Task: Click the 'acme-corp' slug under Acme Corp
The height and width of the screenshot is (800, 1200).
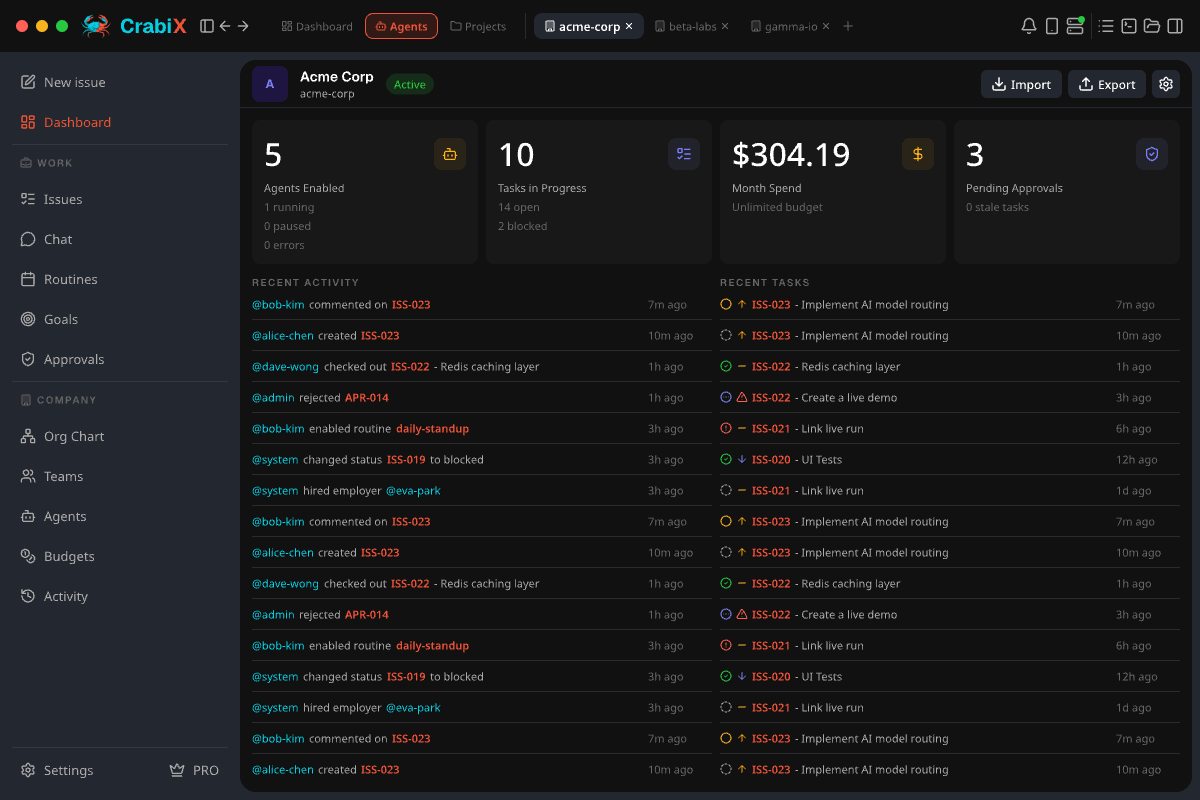Action: pos(327,94)
